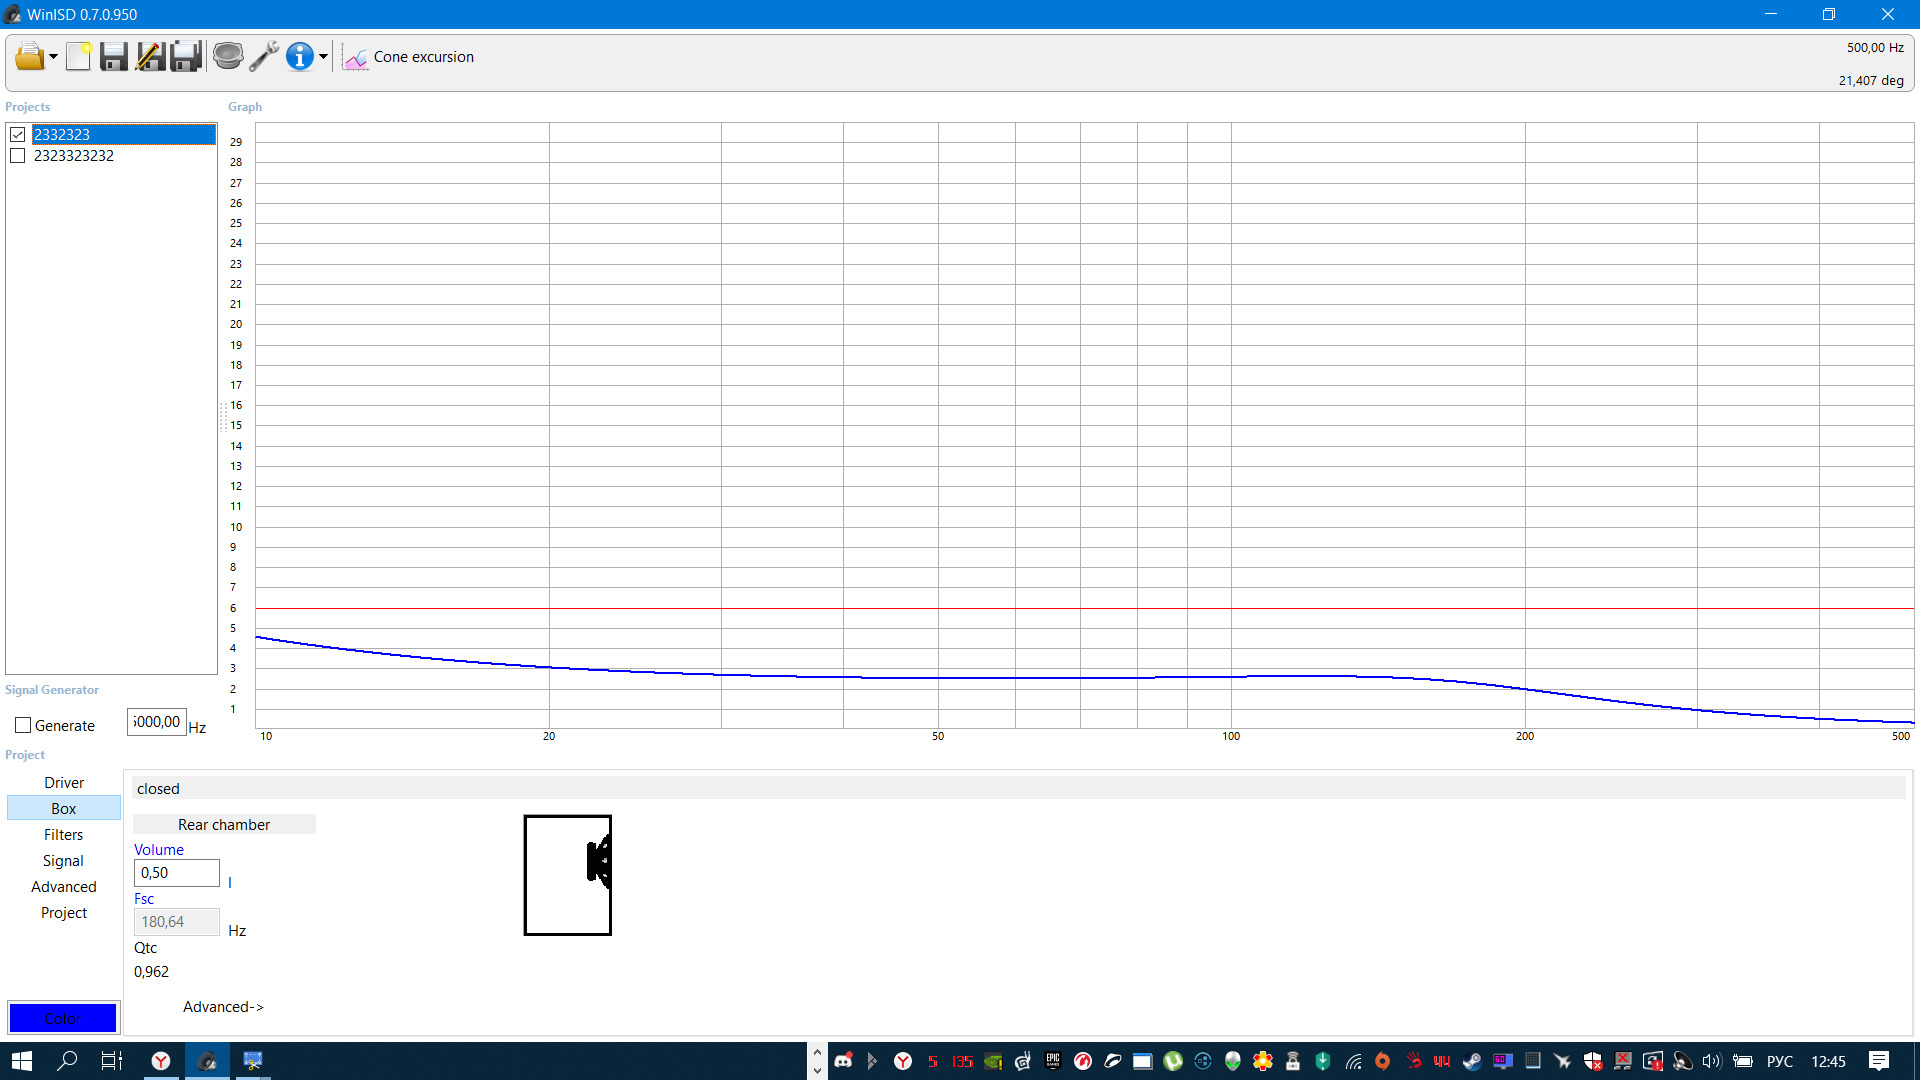Switch to the Project tab
The height and width of the screenshot is (1080, 1920).
64,913
